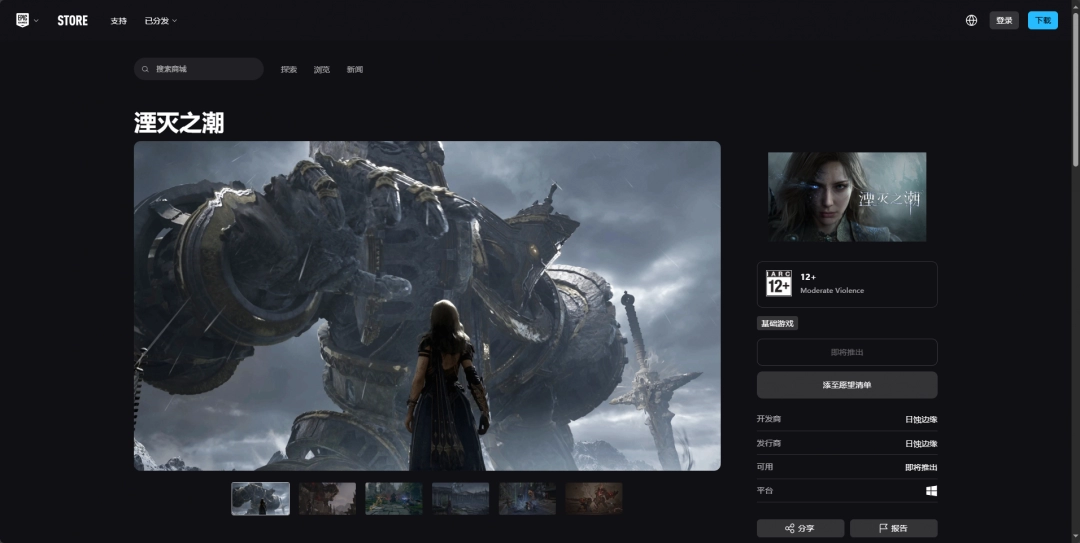Select the second screenshot thumbnail
Image resolution: width=1080 pixels, height=543 pixels.
pos(327,498)
